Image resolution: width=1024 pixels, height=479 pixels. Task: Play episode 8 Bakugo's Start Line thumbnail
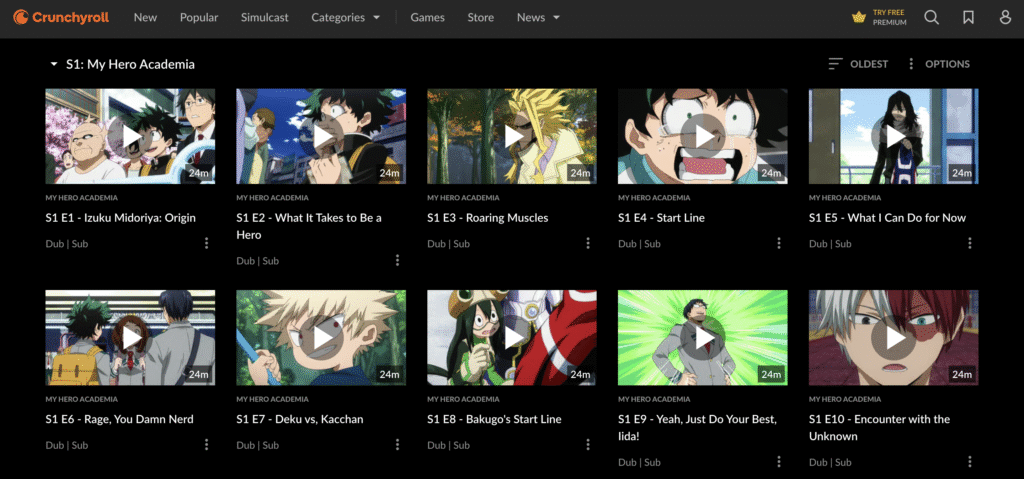(x=512, y=338)
